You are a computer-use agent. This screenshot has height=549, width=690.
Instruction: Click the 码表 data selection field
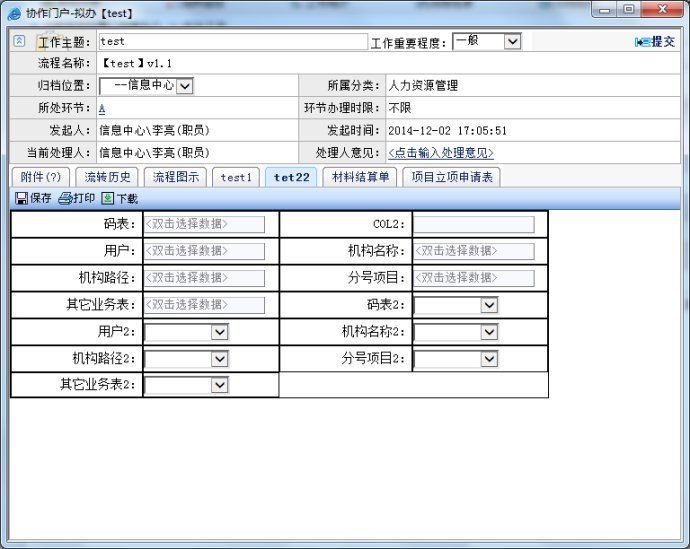coord(205,224)
